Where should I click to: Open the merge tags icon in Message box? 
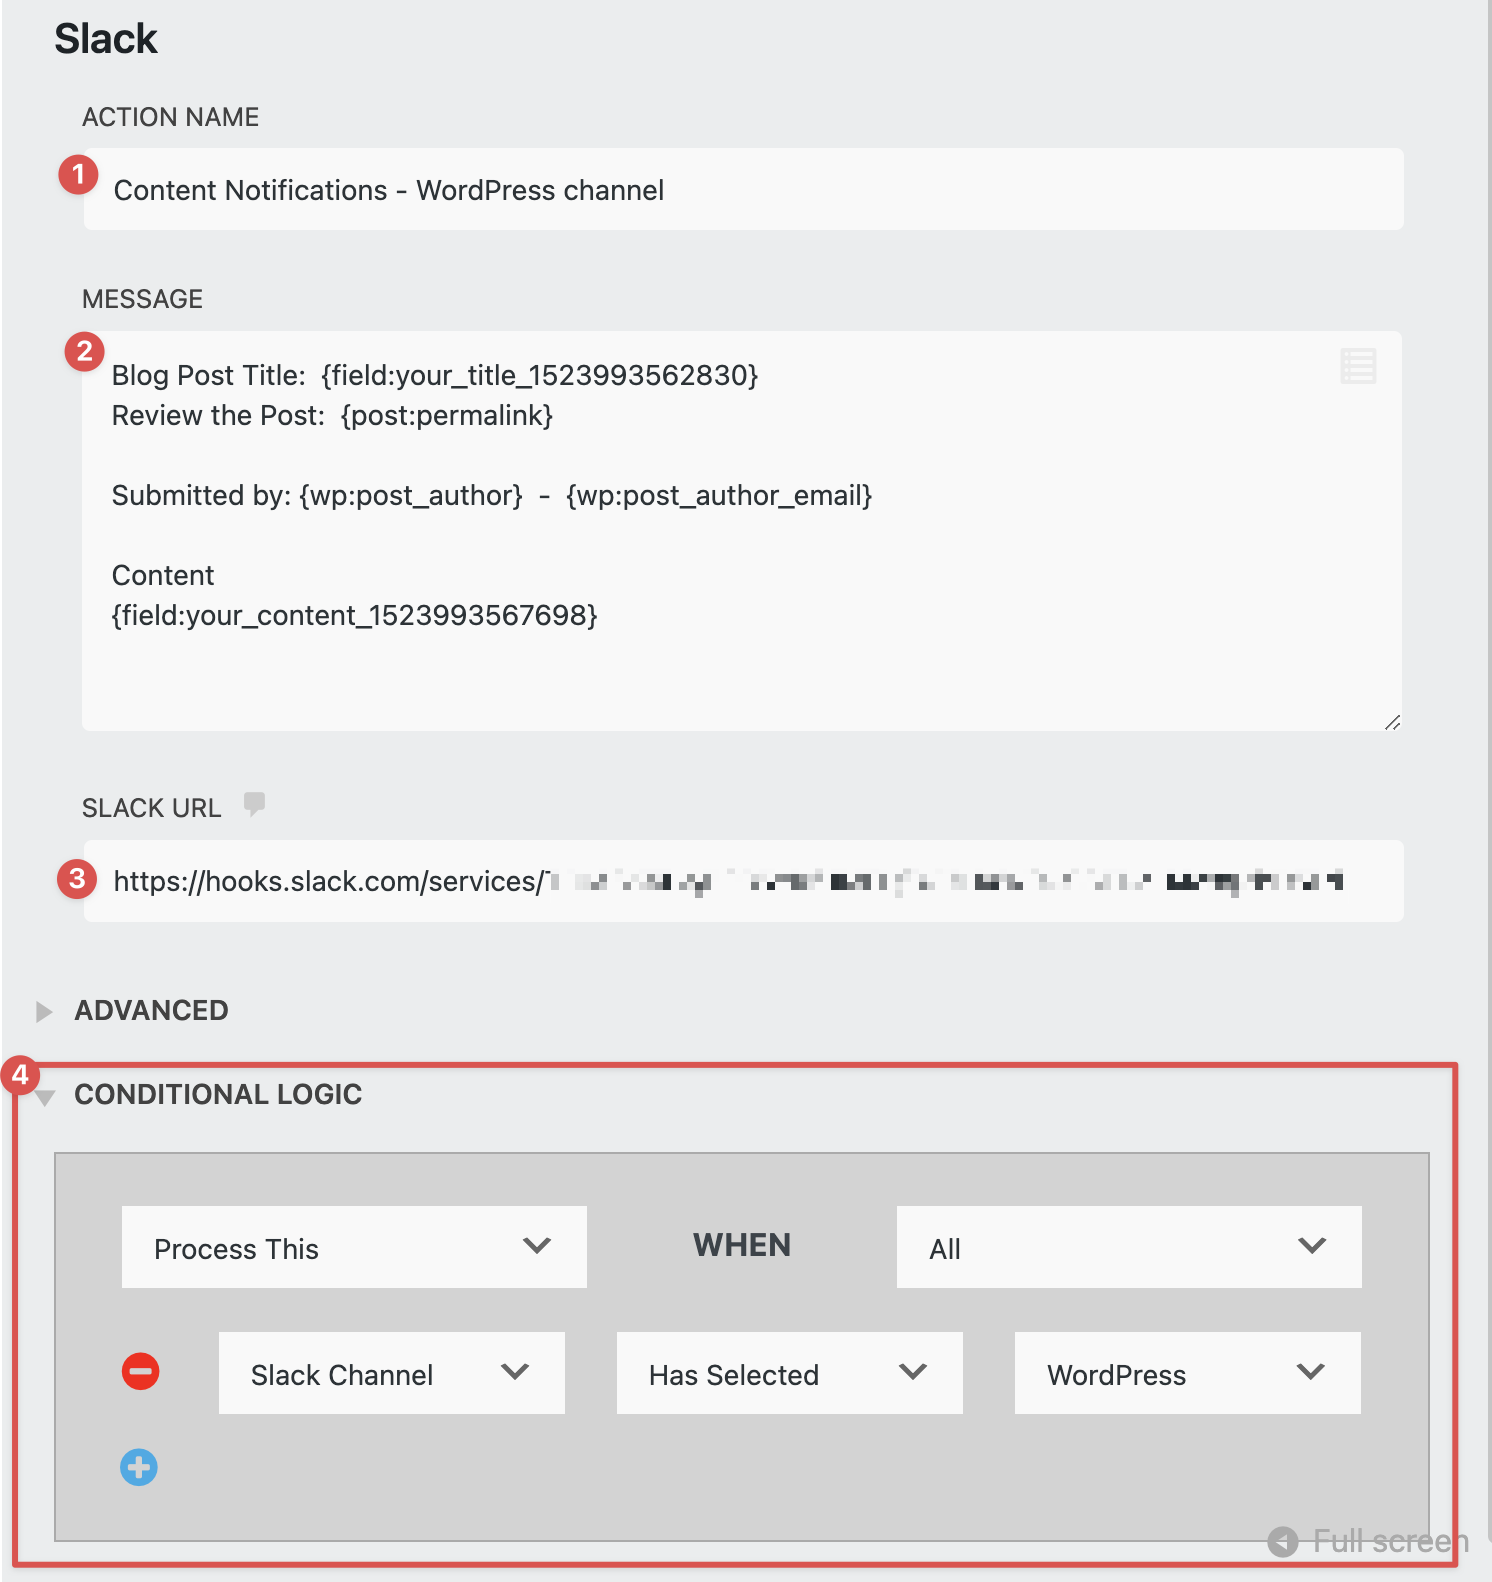click(1358, 366)
